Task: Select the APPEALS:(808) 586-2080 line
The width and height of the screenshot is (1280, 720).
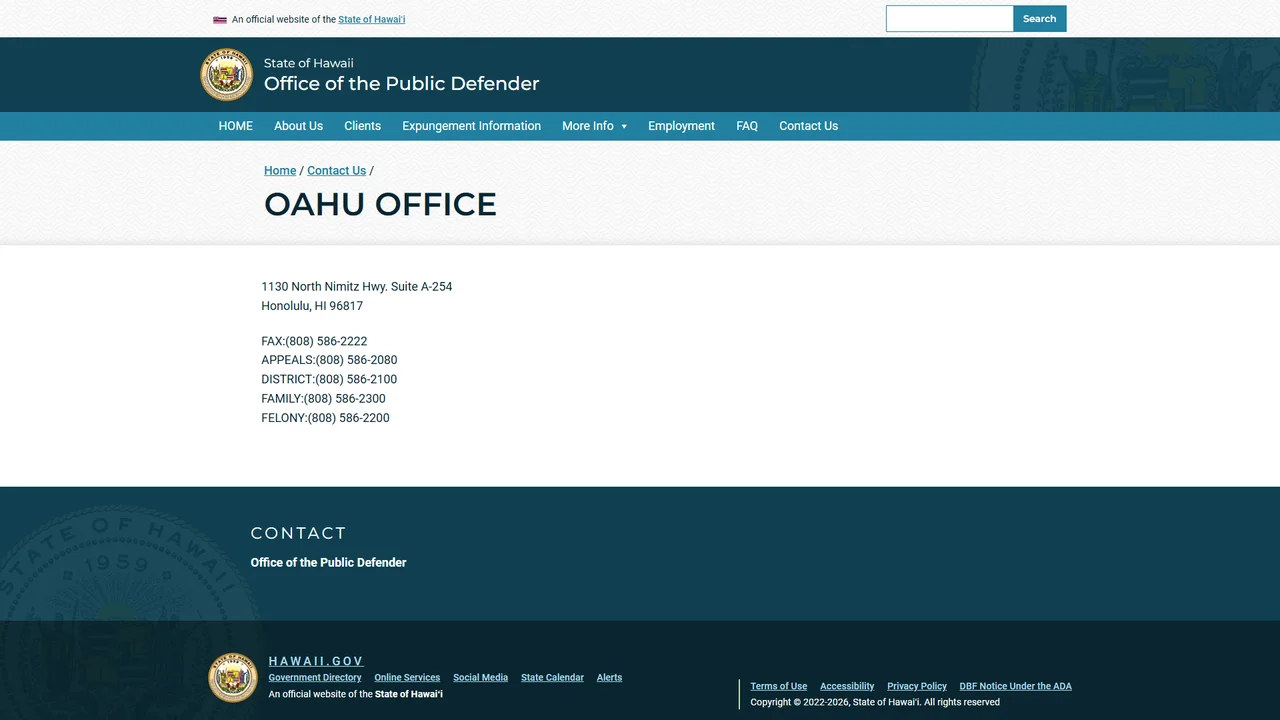Action: [x=329, y=360]
